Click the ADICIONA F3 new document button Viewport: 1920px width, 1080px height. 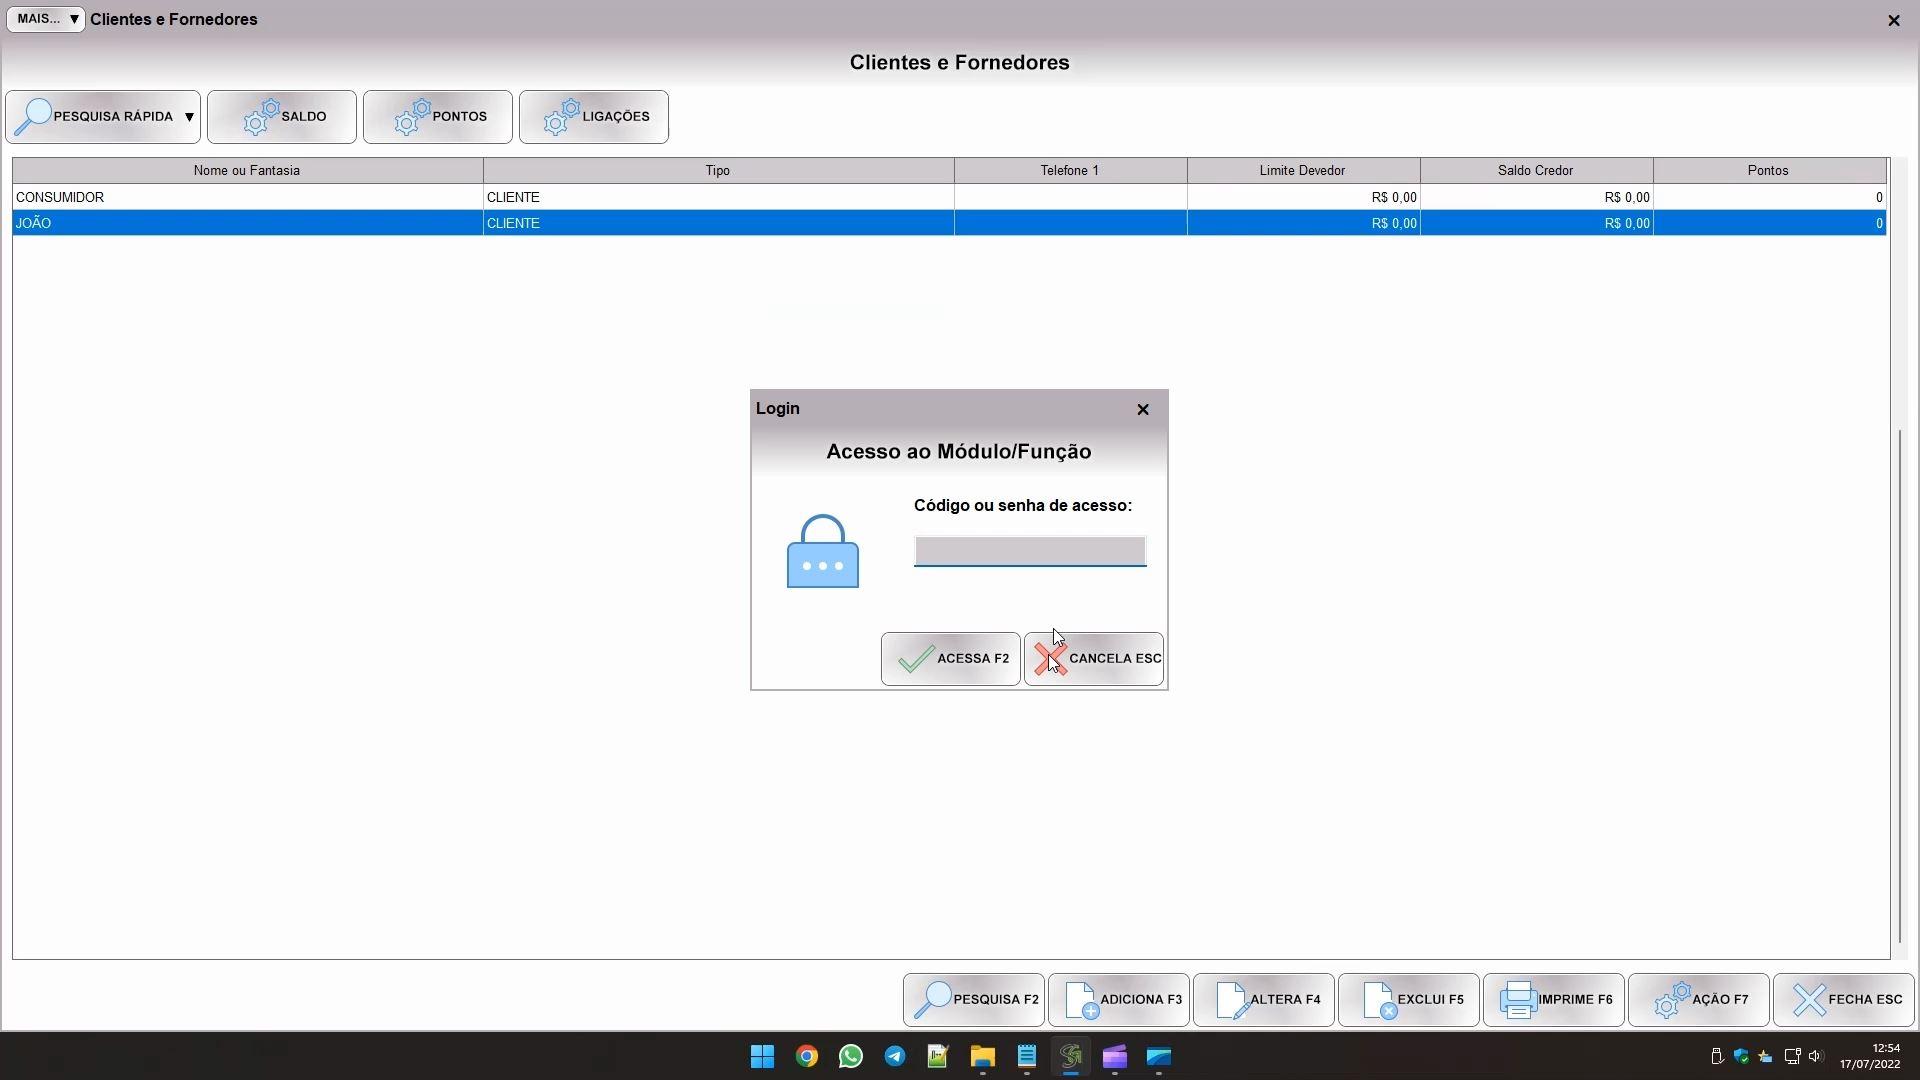tap(1119, 1000)
